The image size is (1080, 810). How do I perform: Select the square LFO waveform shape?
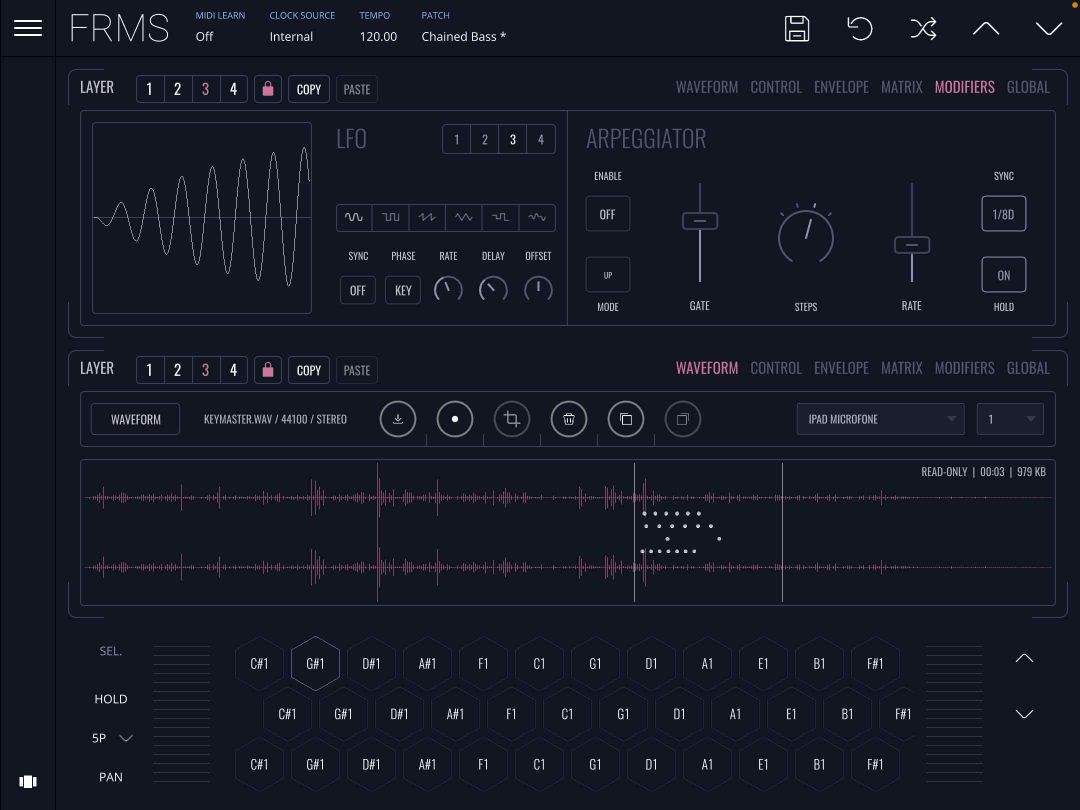click(x=390, y=217)
